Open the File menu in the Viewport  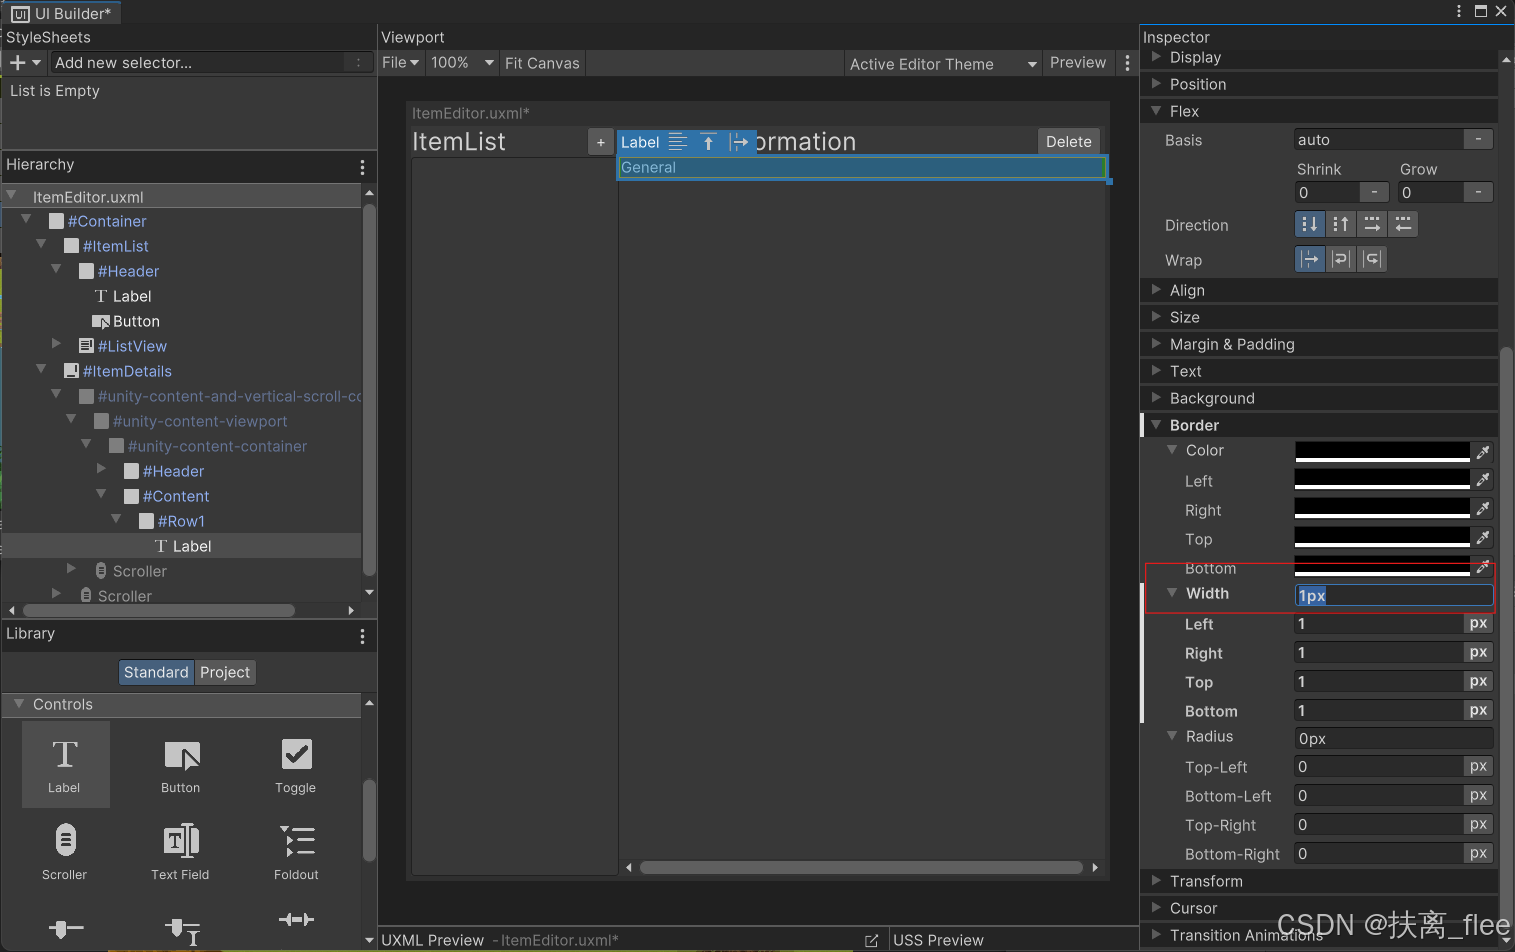pyautogui.click(x=399, y=62)
